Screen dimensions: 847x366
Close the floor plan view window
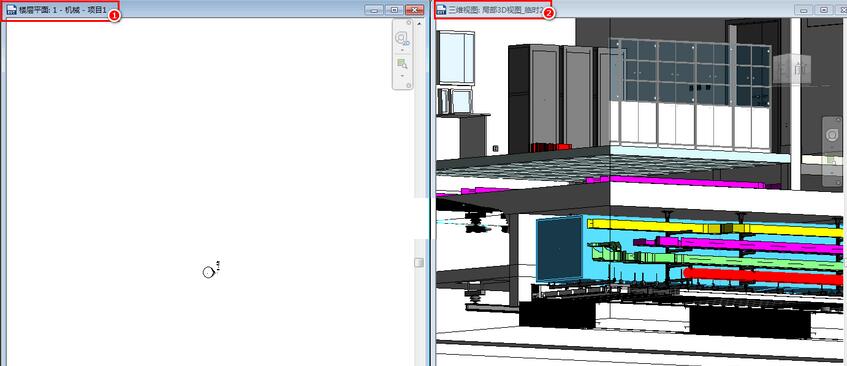click(x=415, y=10)
